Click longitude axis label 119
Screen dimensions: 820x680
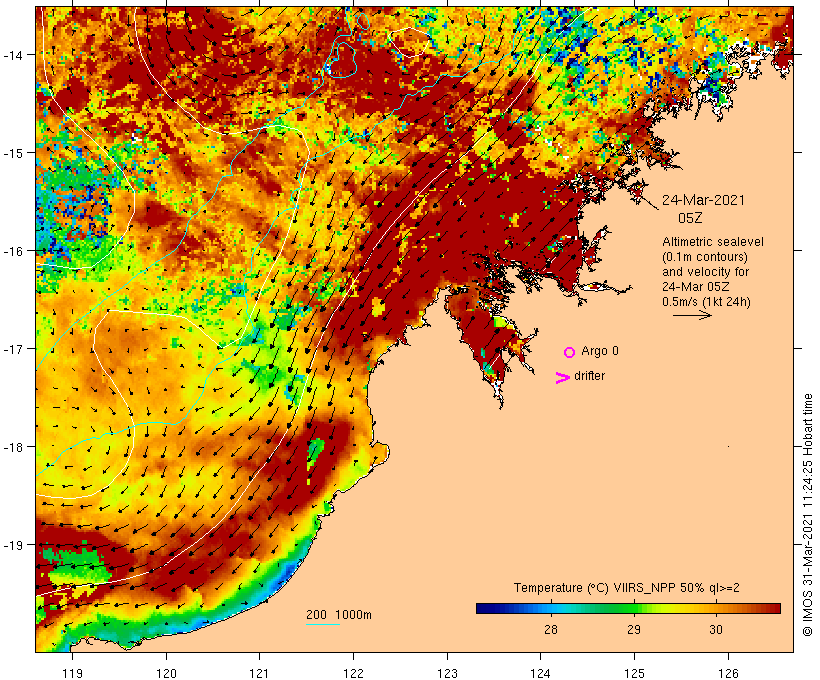point(72,673)
